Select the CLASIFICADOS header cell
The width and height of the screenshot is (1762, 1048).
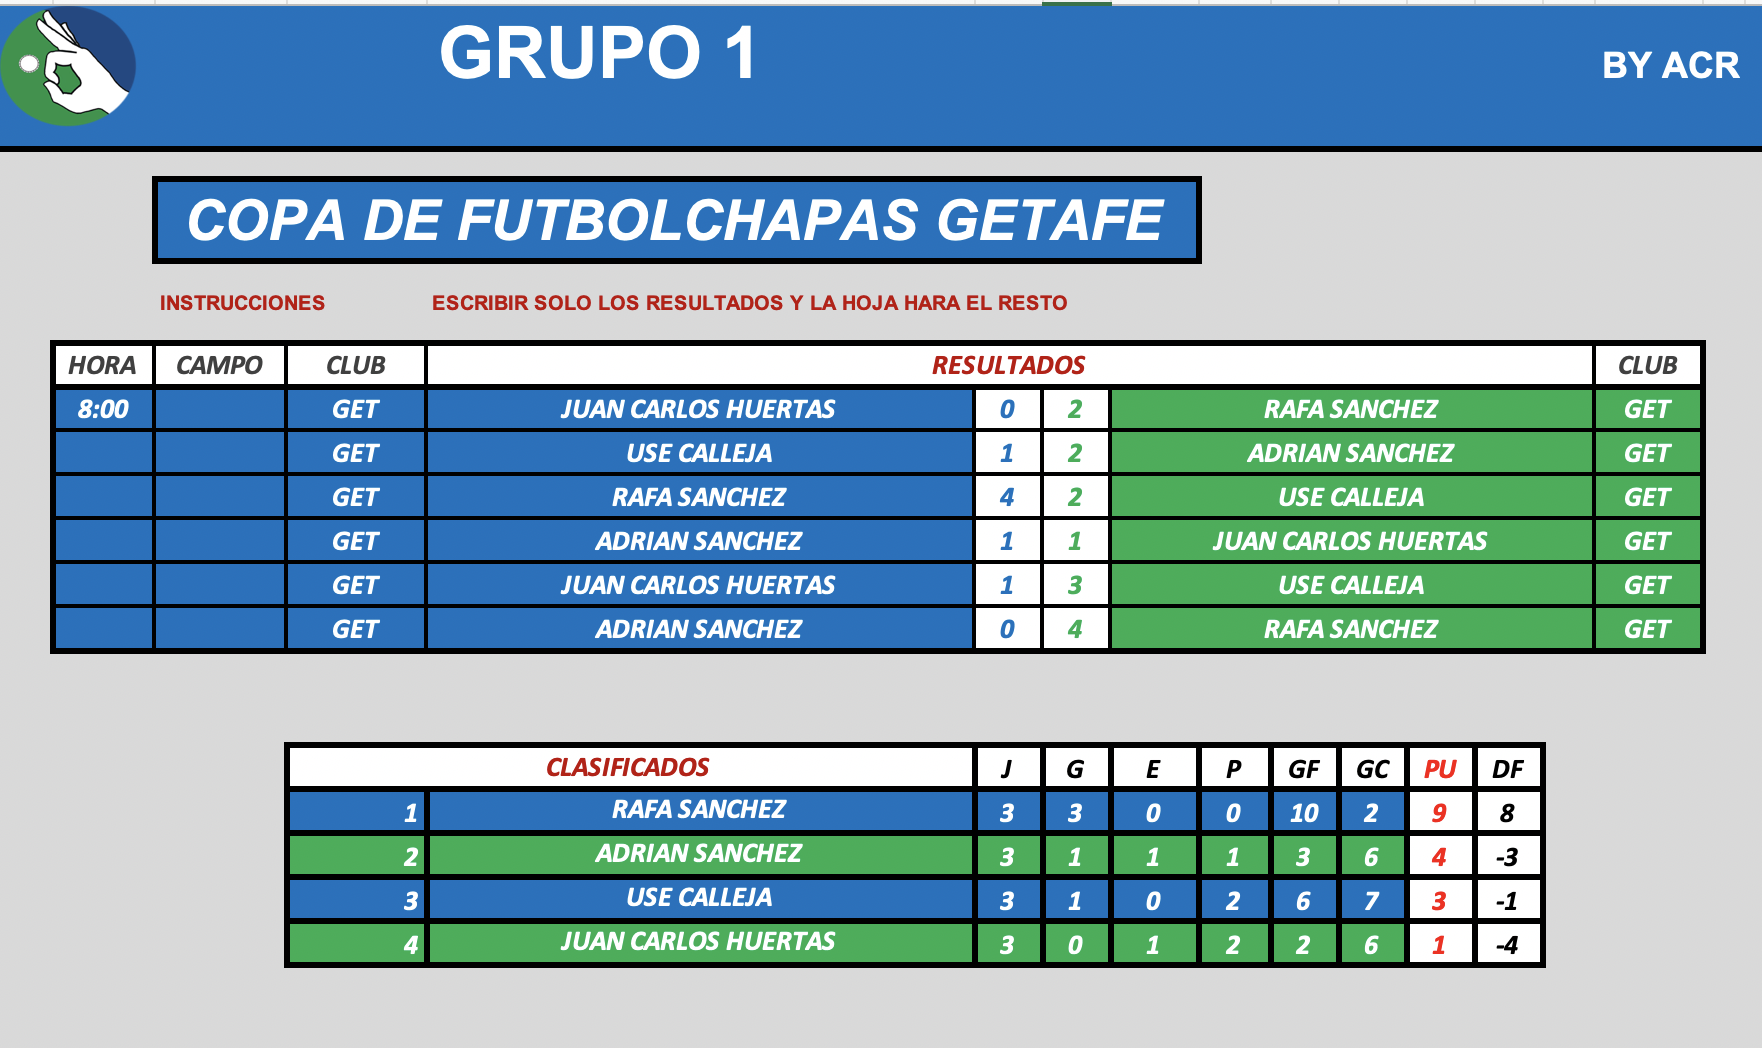click(630, 767)
